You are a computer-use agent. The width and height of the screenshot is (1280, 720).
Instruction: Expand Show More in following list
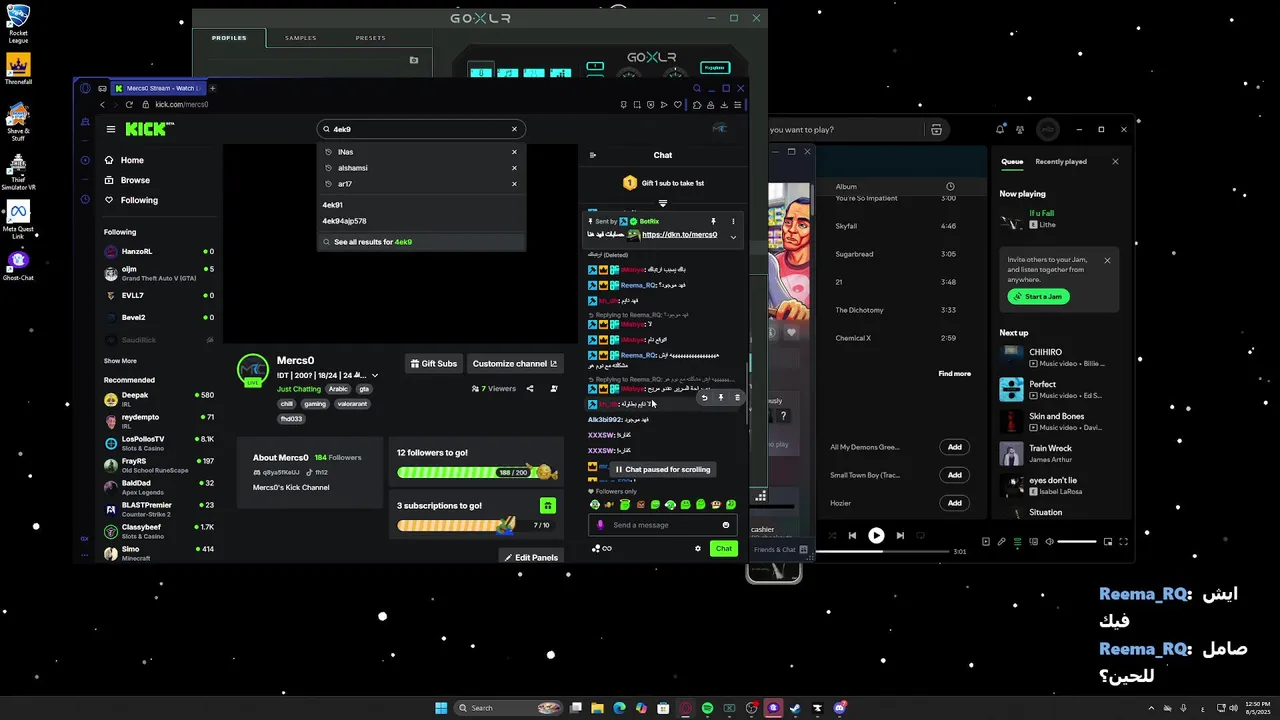(120, 361)
